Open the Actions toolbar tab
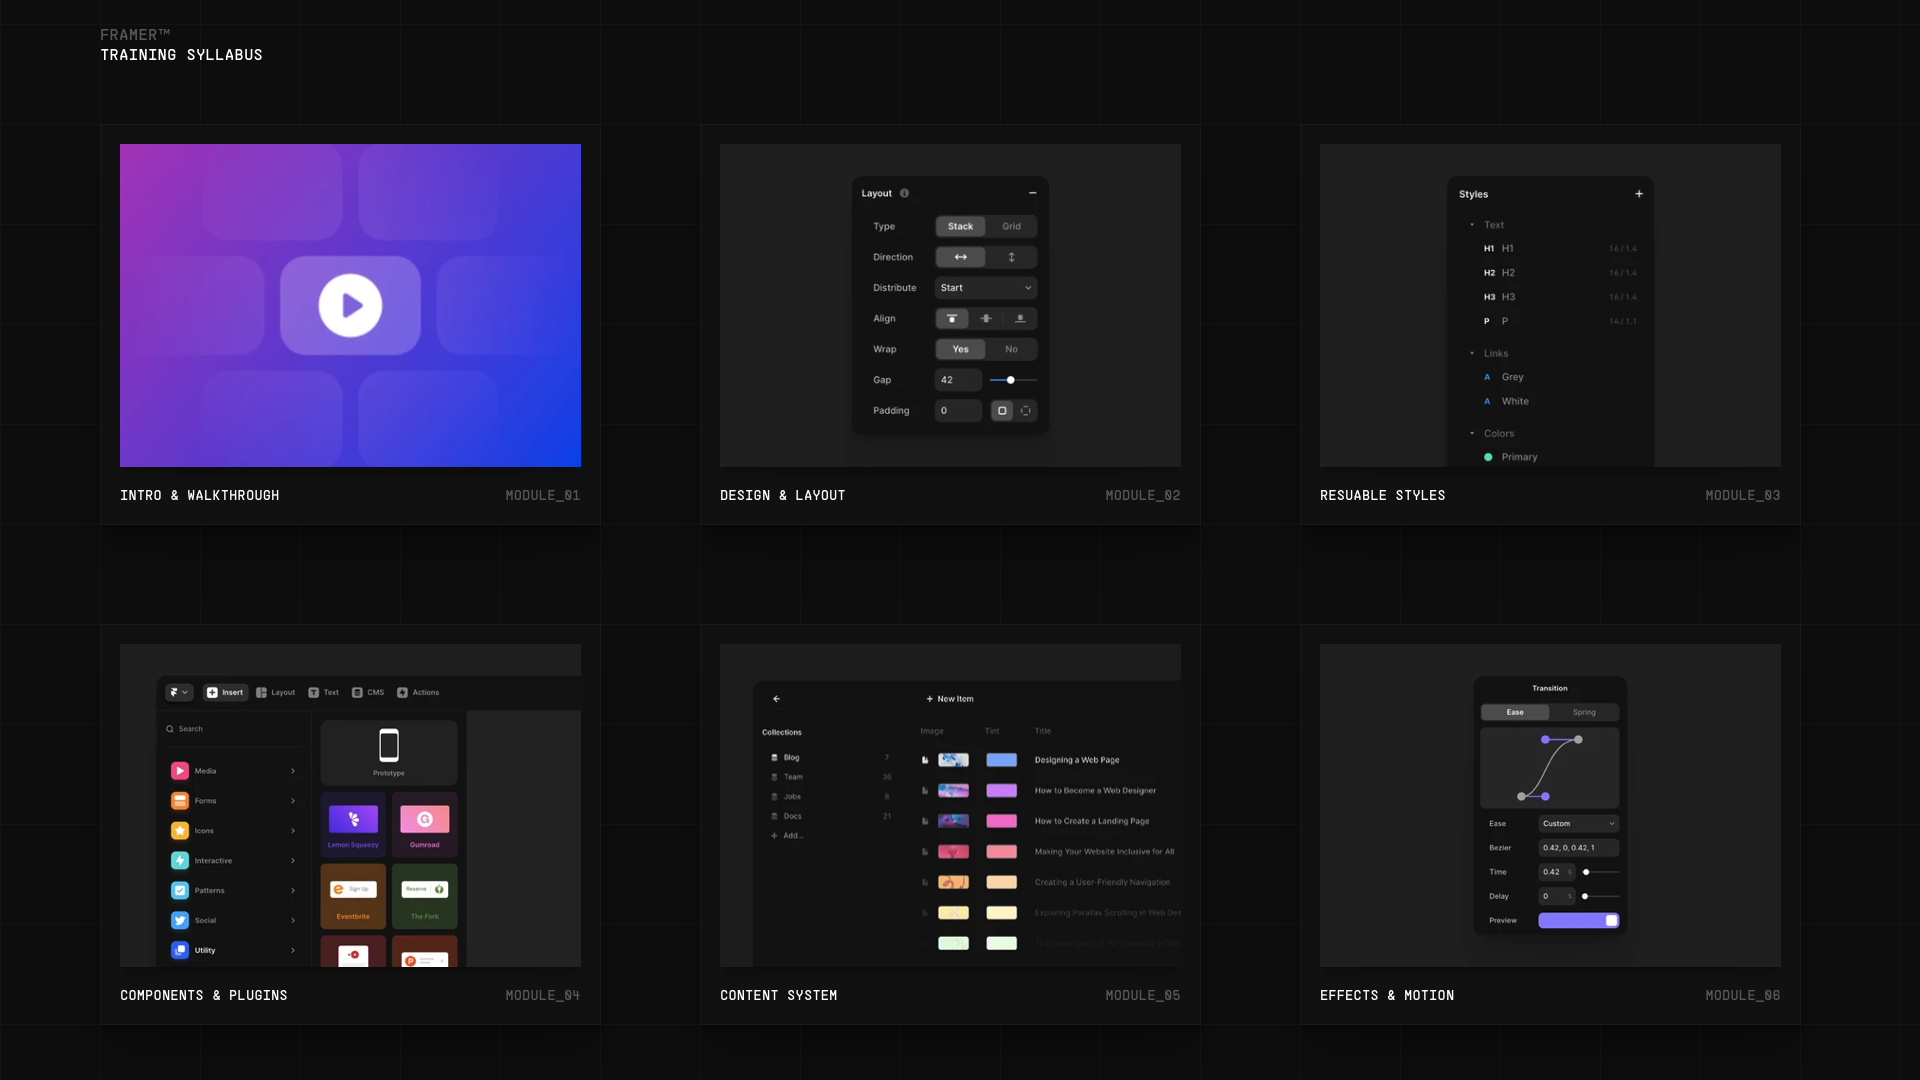The height and width of the screenshot is (1080, 1920). pos(418,692)
